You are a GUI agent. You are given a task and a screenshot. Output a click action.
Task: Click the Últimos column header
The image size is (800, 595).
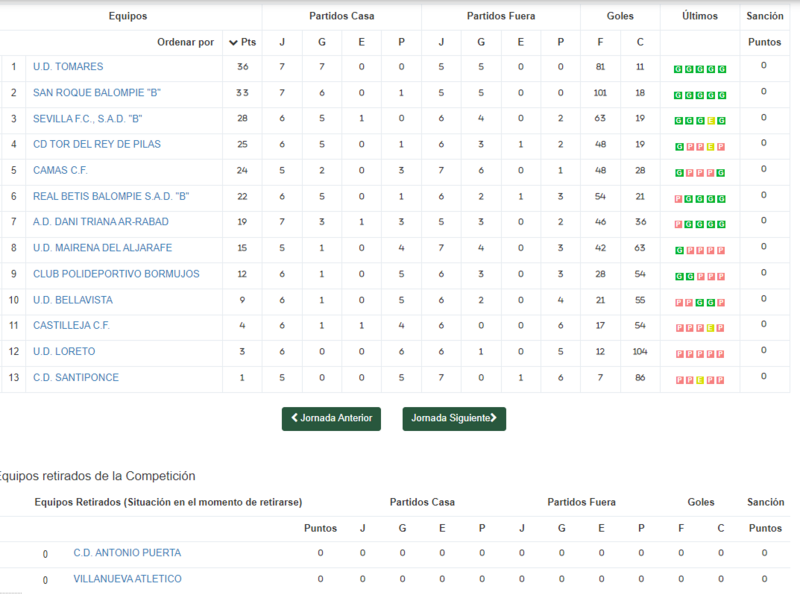pyautogui.click(x=700, y=16)
